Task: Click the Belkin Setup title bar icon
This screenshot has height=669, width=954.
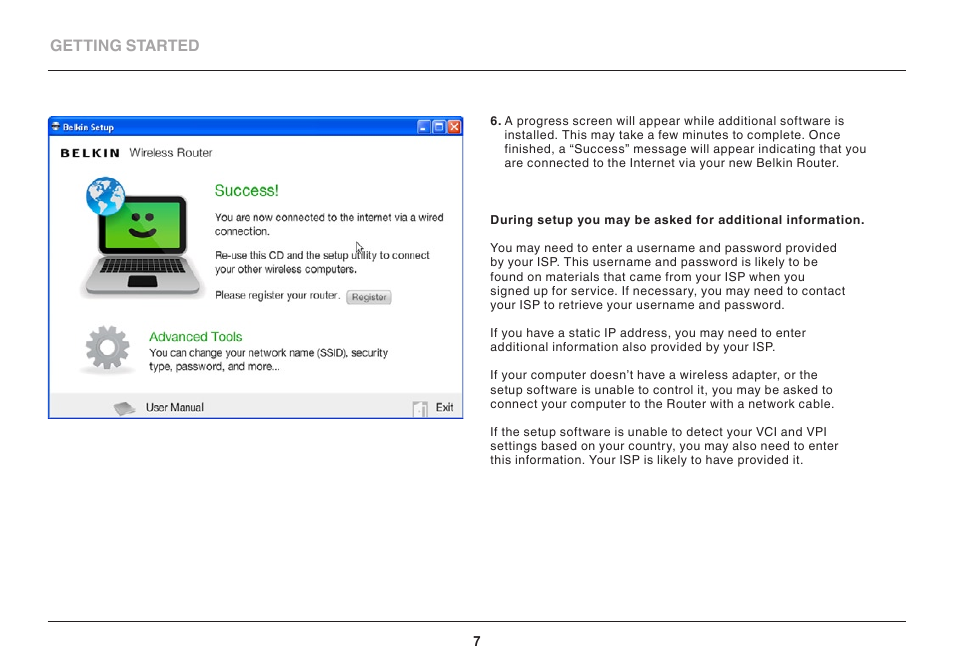Action: click(56, 127)
